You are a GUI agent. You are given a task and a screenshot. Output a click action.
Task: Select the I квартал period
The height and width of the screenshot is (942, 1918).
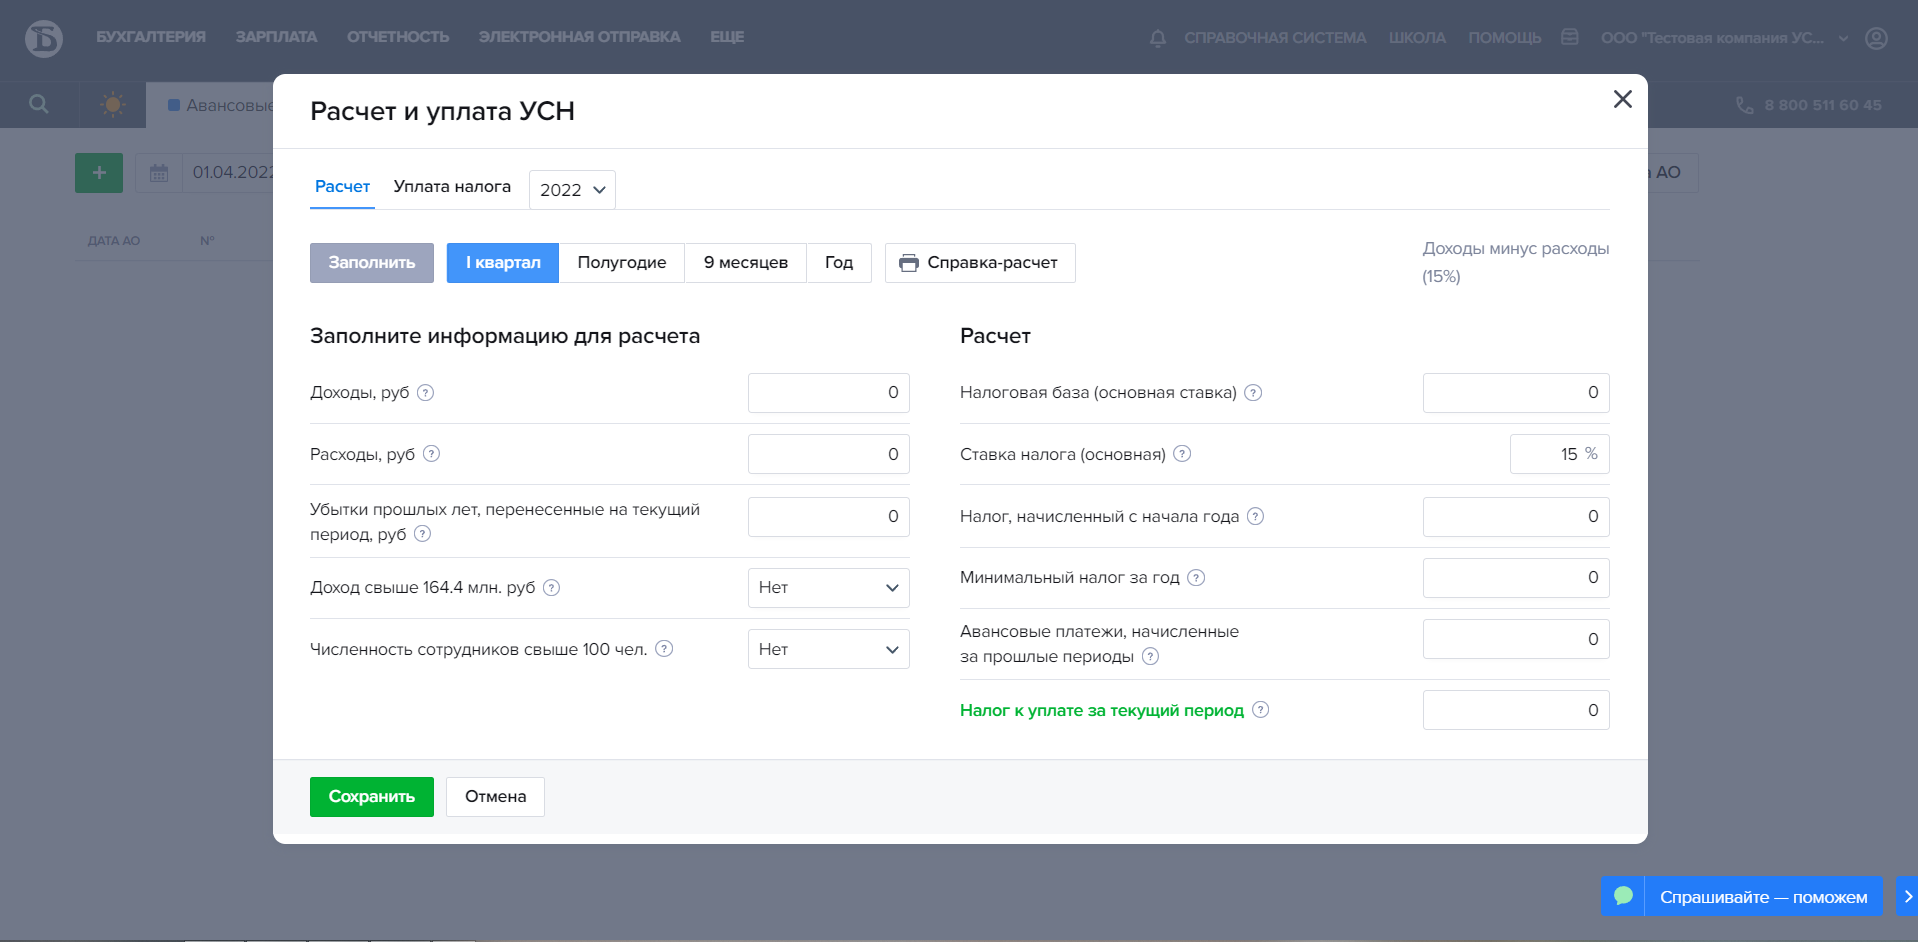[503, 263]
